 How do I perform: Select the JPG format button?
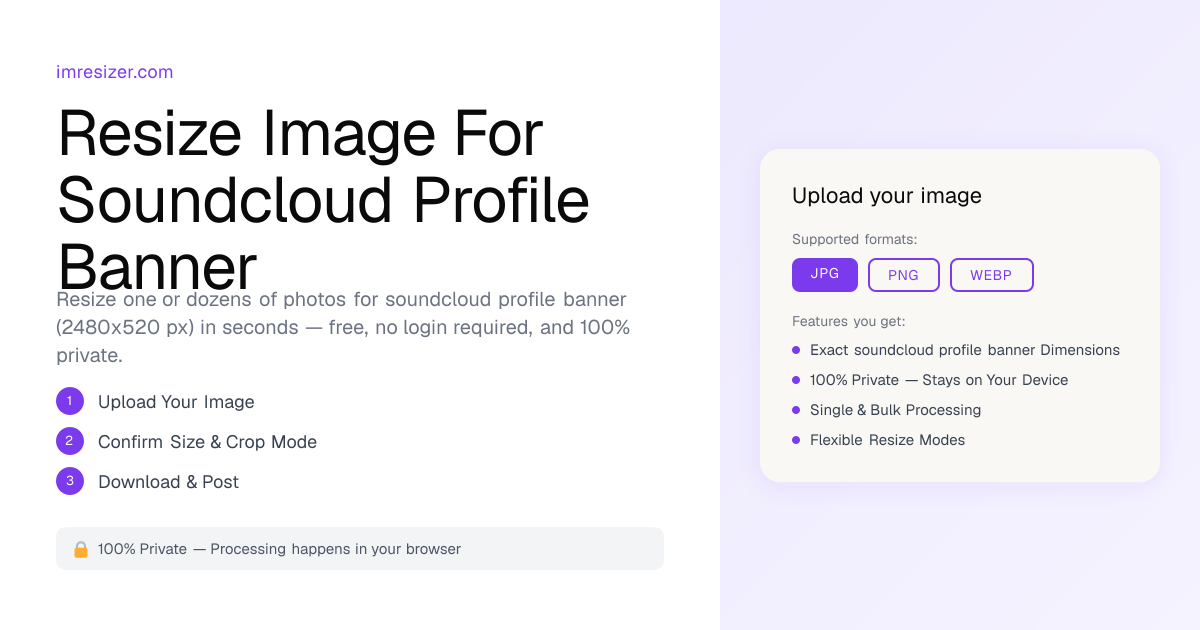(x=825, y=275)
